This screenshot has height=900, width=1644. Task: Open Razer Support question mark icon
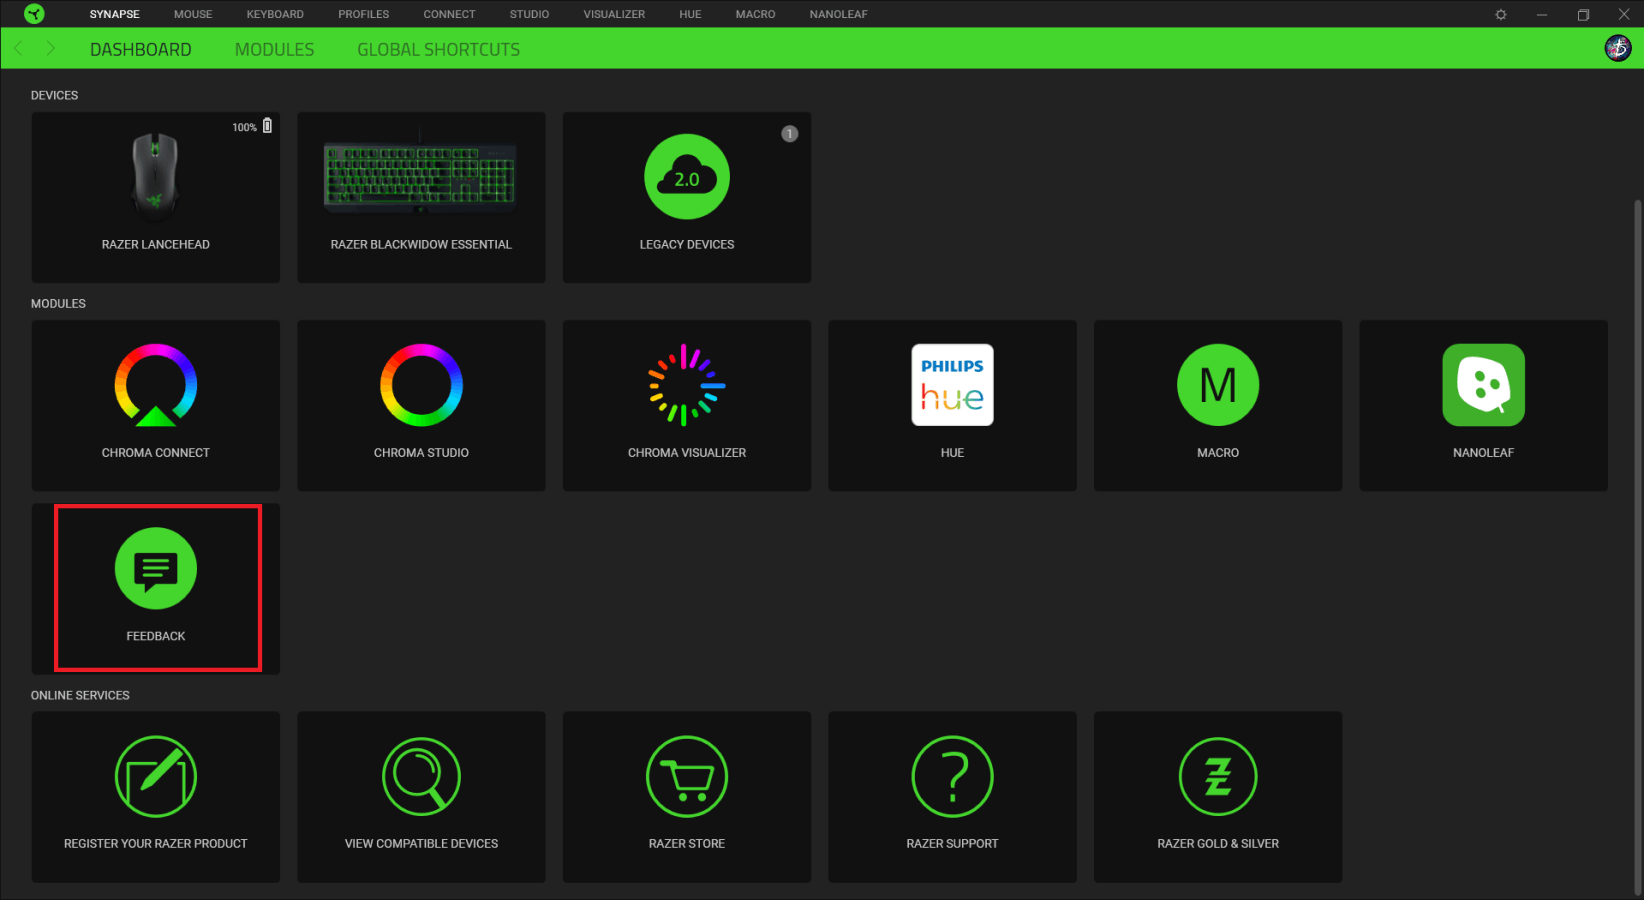(x=952, y=777)
